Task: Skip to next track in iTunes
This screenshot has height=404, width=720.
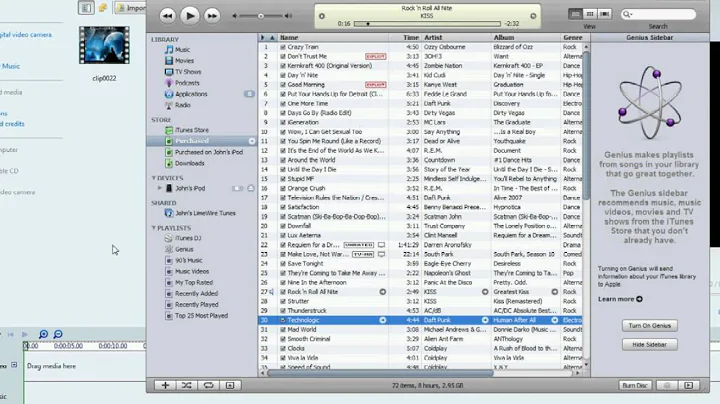Action: coord(212,16)
